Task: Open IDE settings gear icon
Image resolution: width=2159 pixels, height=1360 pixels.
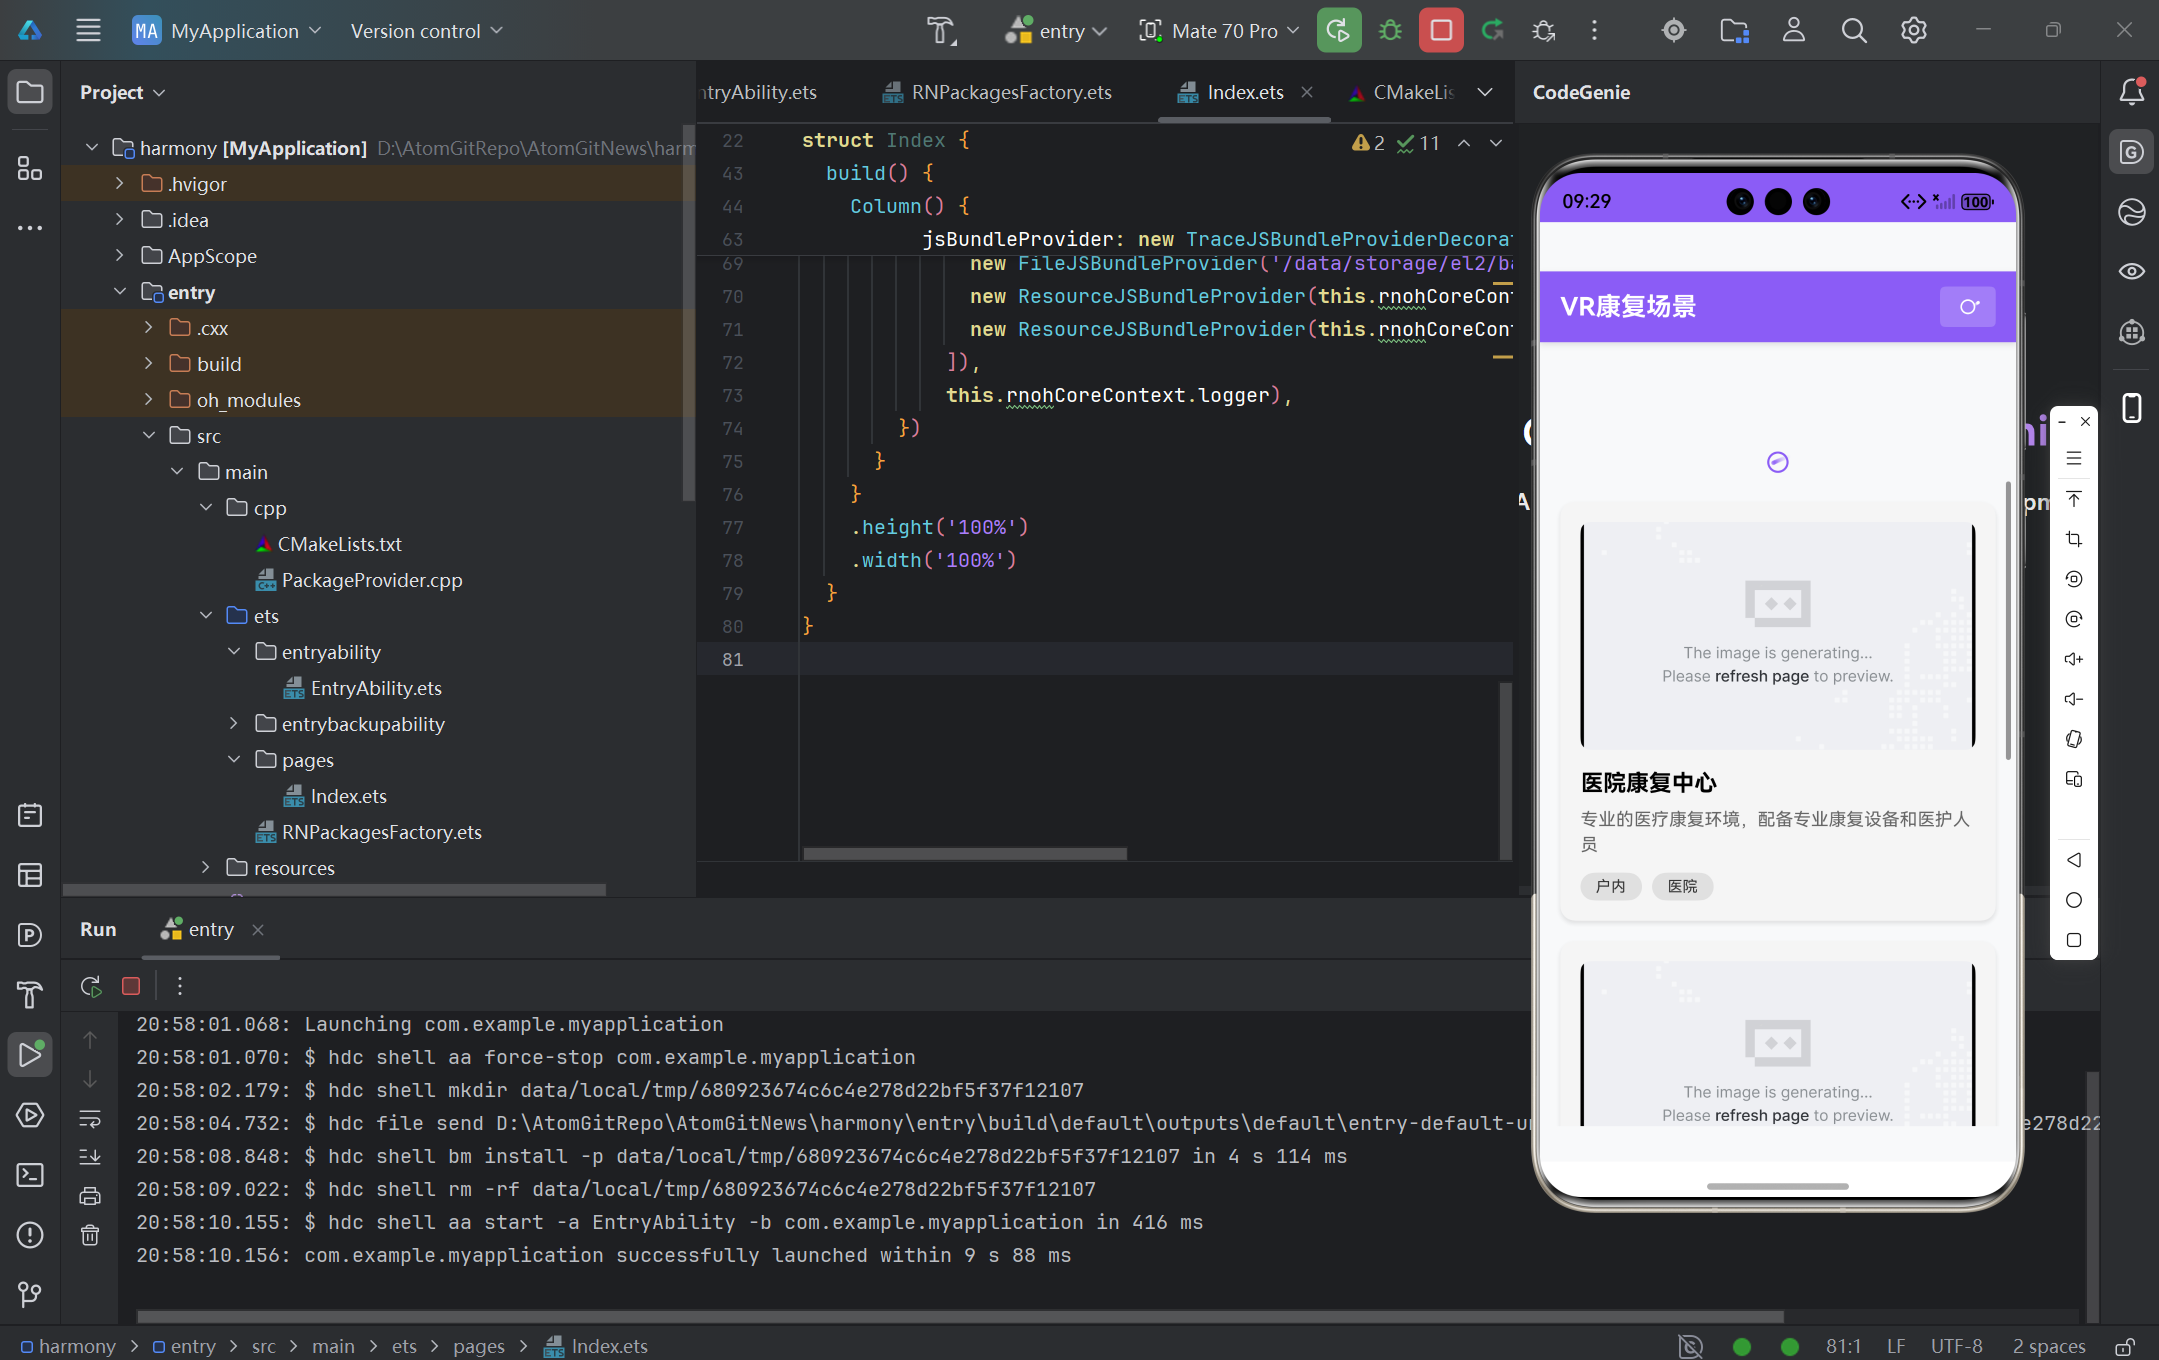Action: 1913,31
